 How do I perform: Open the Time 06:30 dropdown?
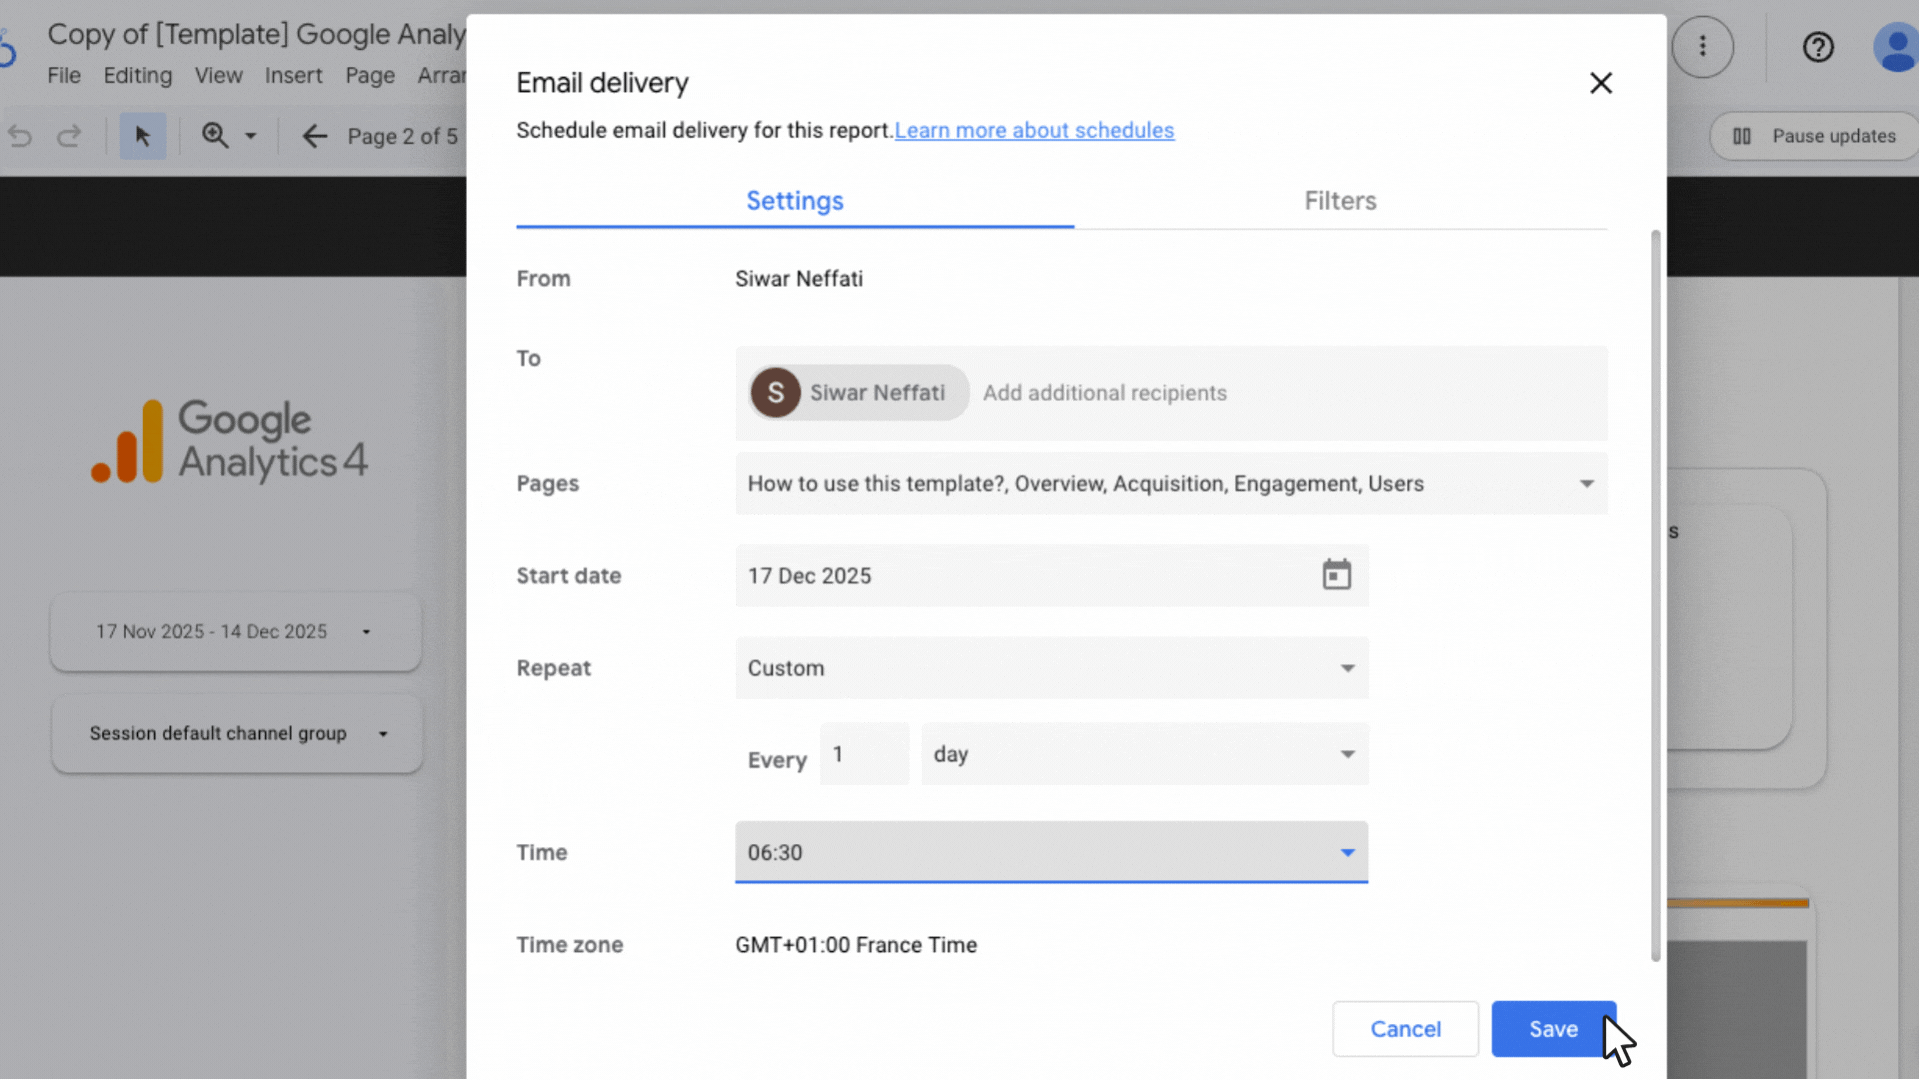[x=1347, y=852]
